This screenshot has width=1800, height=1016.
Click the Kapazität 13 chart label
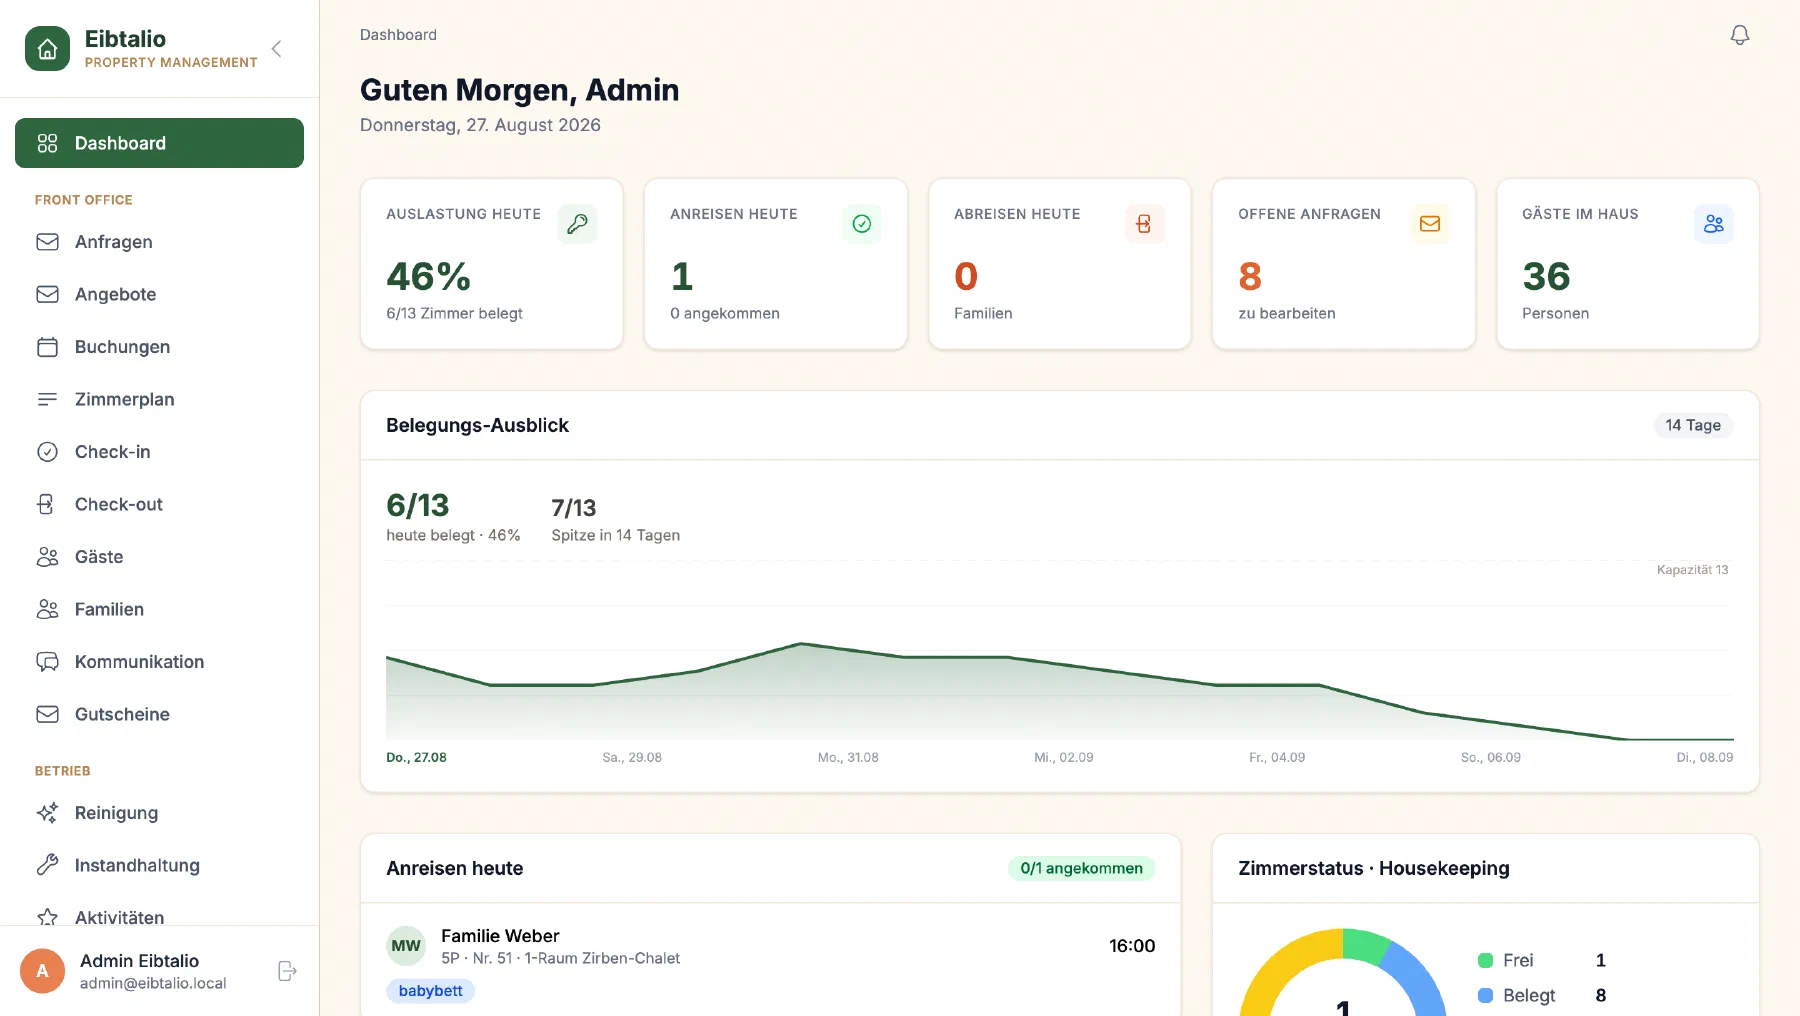pyautogui.click(x=1692, y=570)
